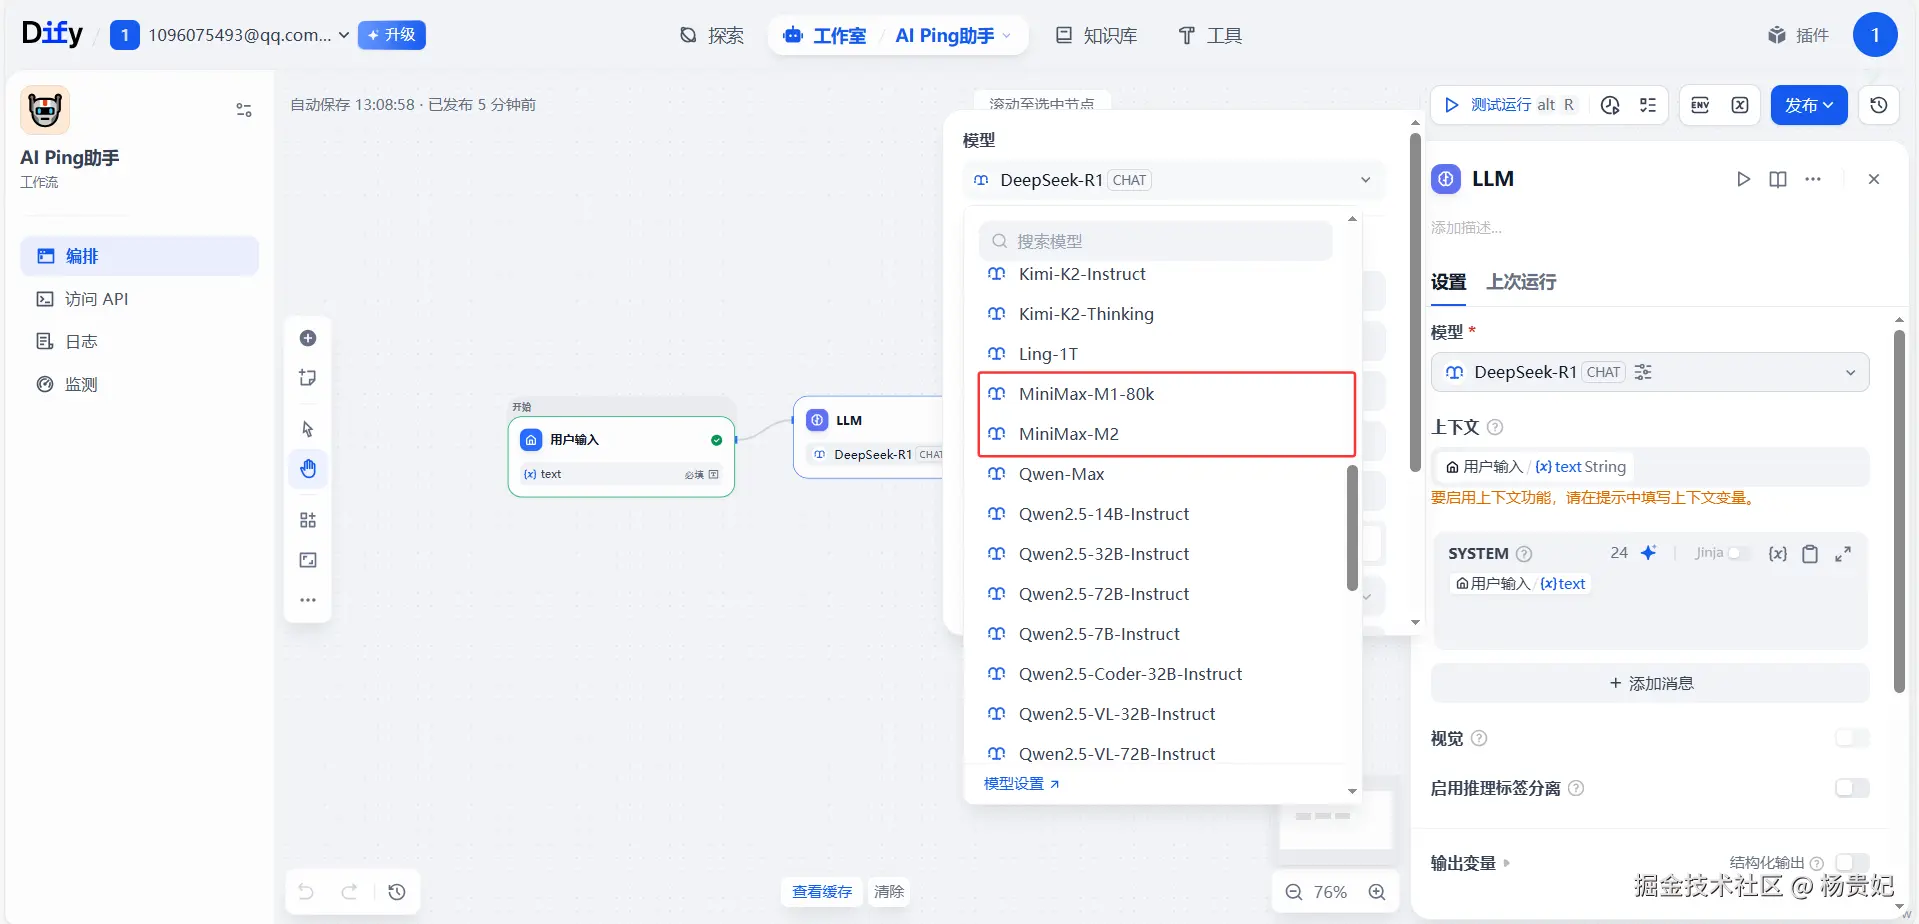The image size is (1919, 924).
Task: Click the 升级 upgrade button
Action: 392,35
